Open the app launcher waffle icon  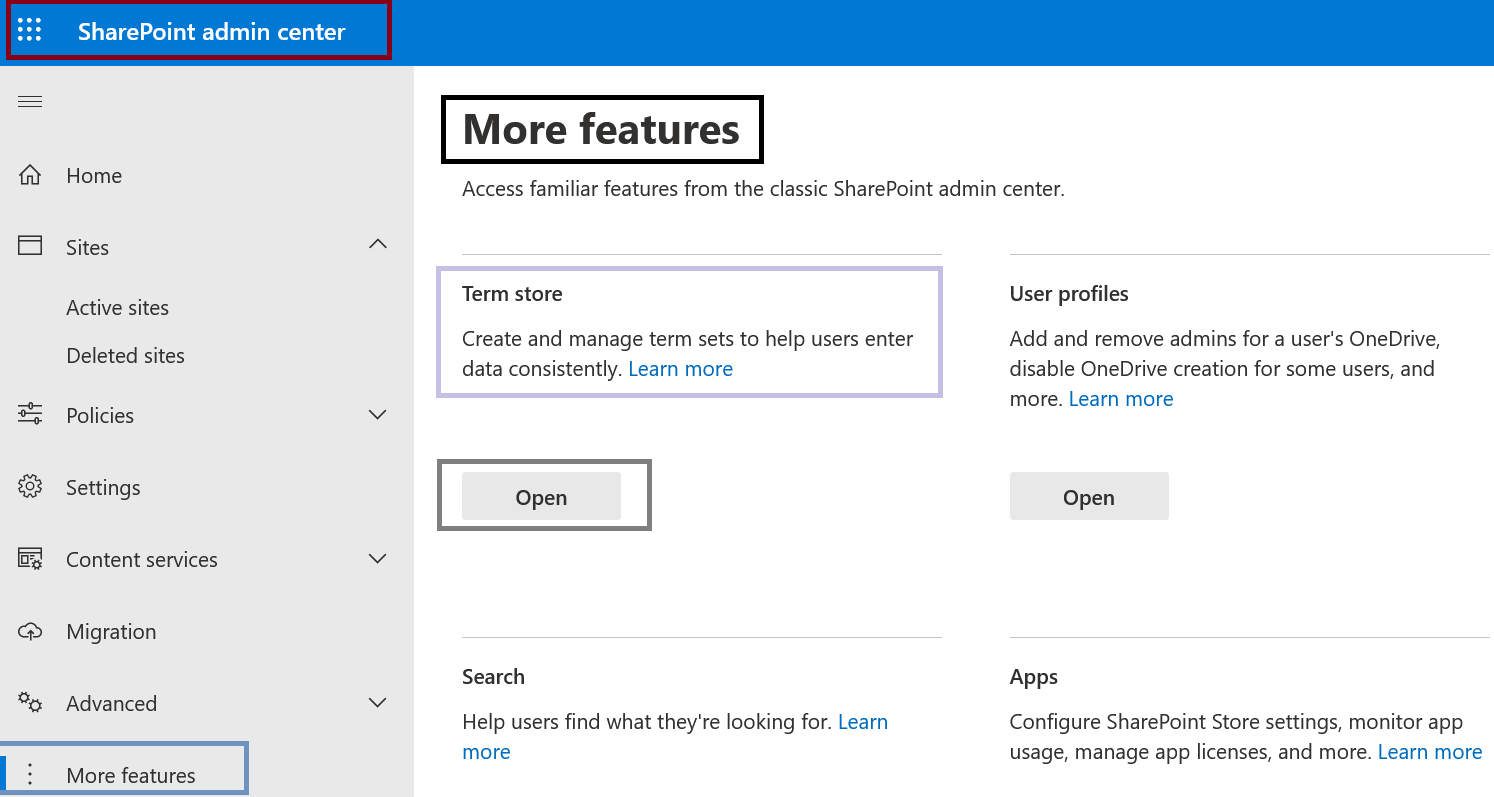tap(30, 31)
